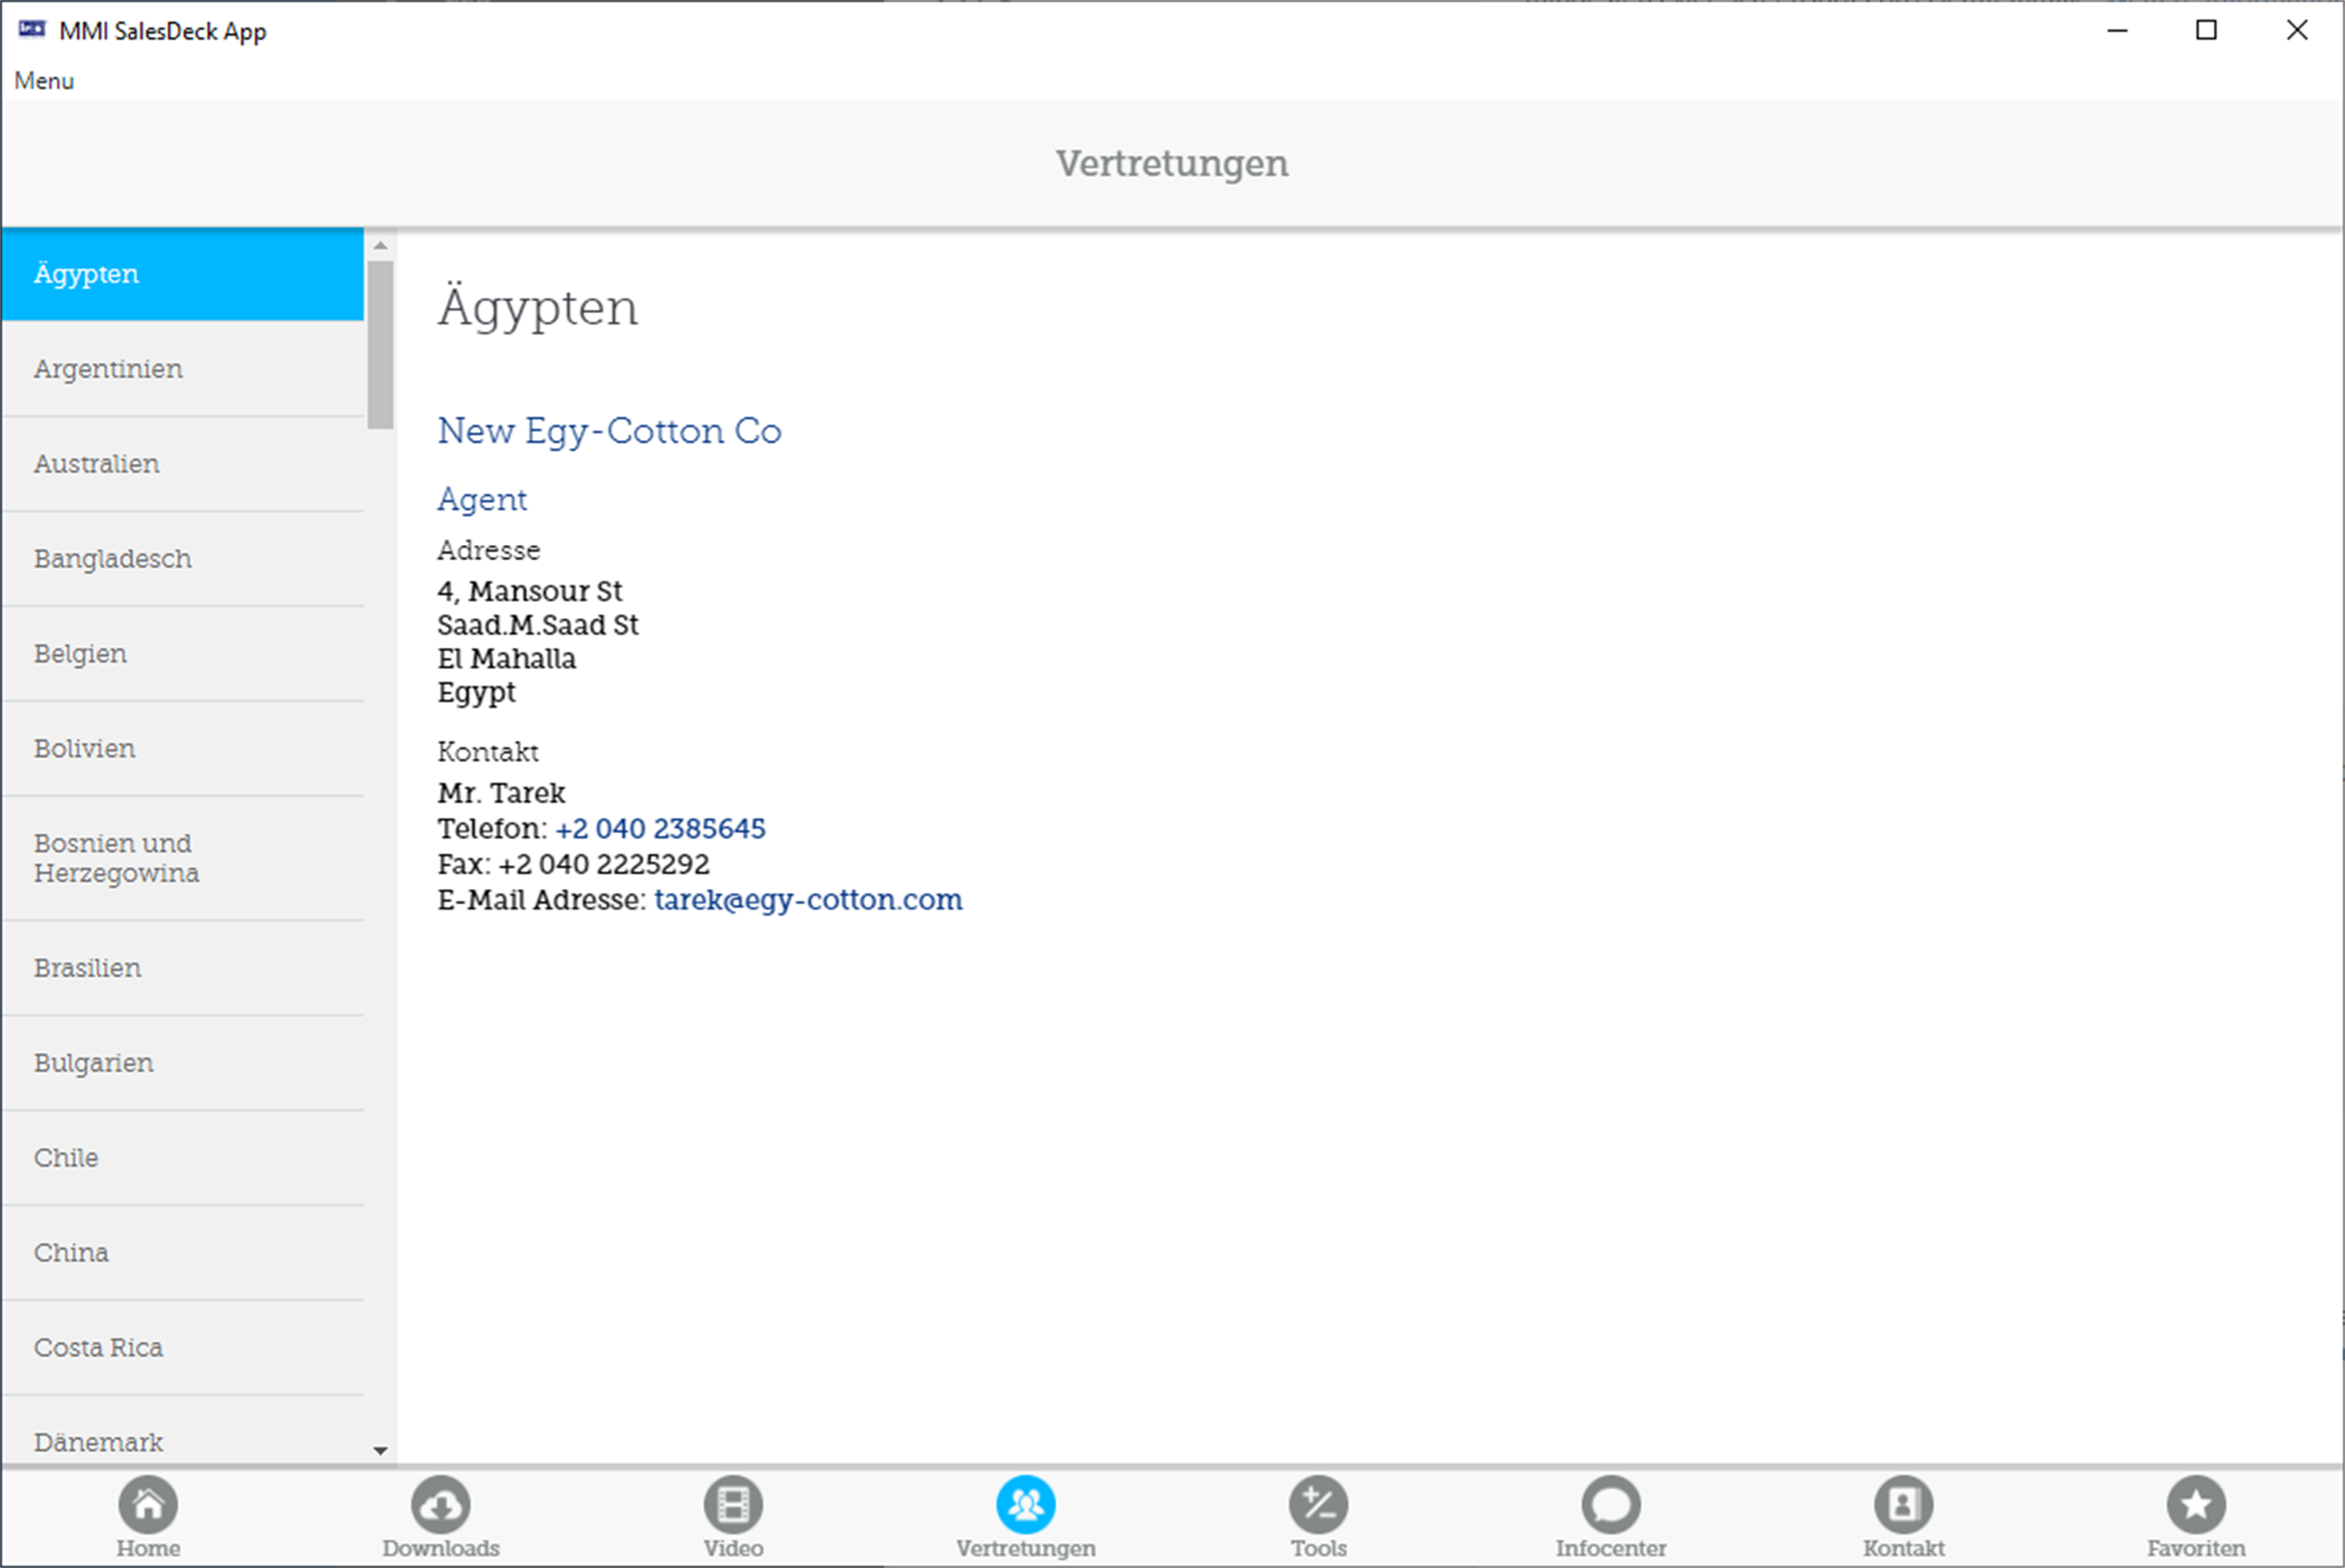
Task: Open the Infocenter speech bubble icon
Action: pyautogui.click(x=1610, y=1504)
